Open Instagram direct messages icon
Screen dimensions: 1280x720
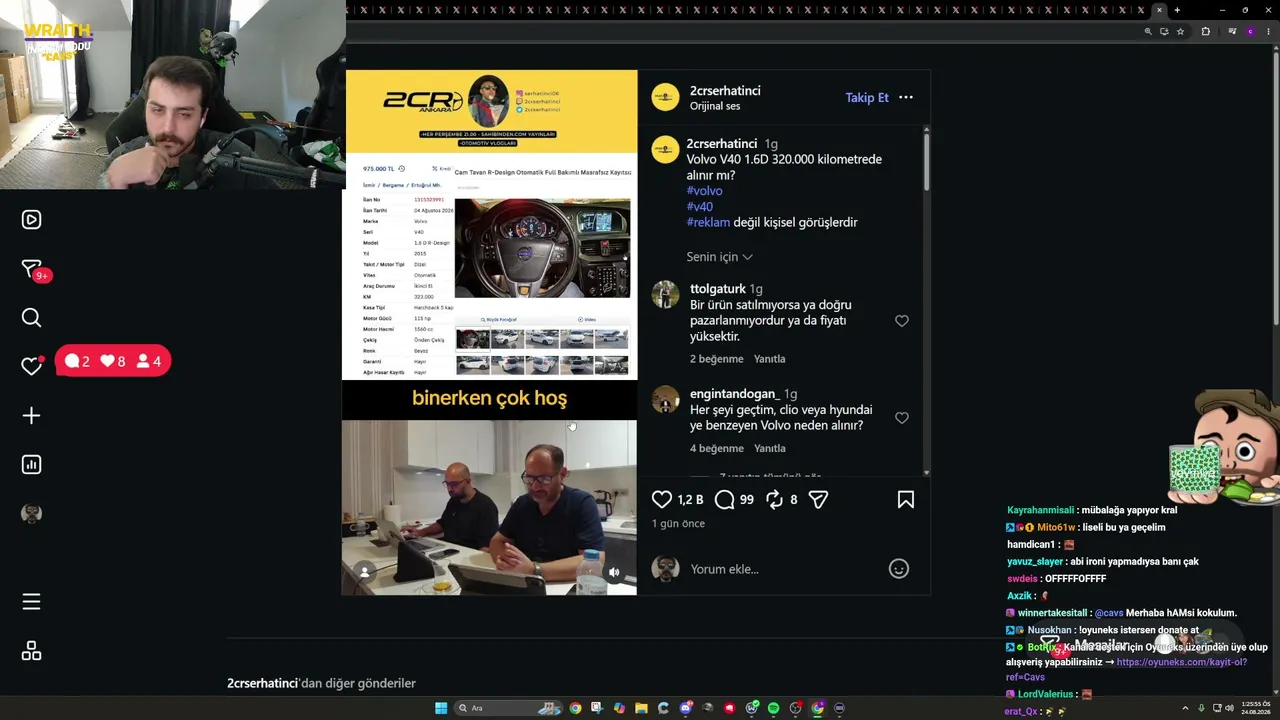[32, 269]
